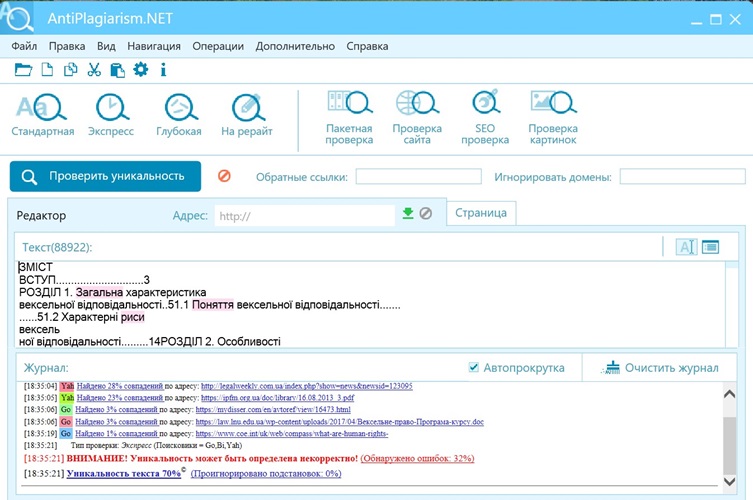Start the На рерайт check
This screenshot has width=753, height=500.
pos(247,116)
